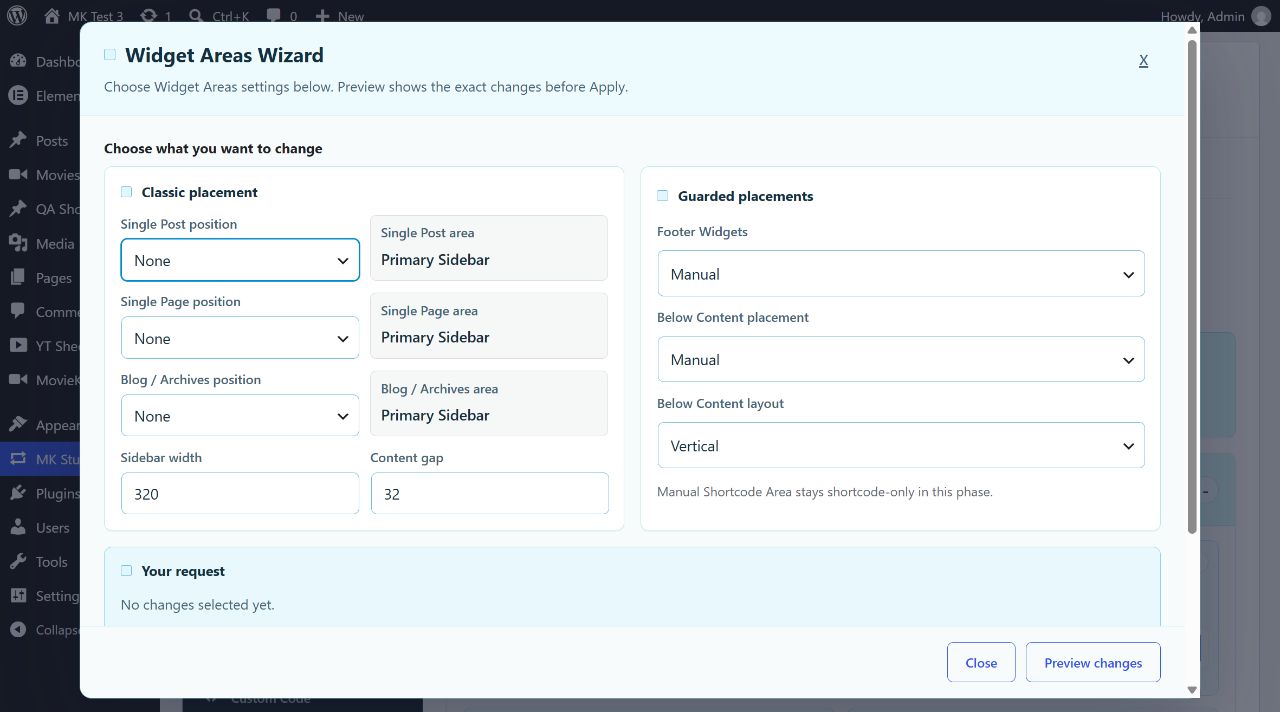Open the Media library icon

click(x=18, y=243)
